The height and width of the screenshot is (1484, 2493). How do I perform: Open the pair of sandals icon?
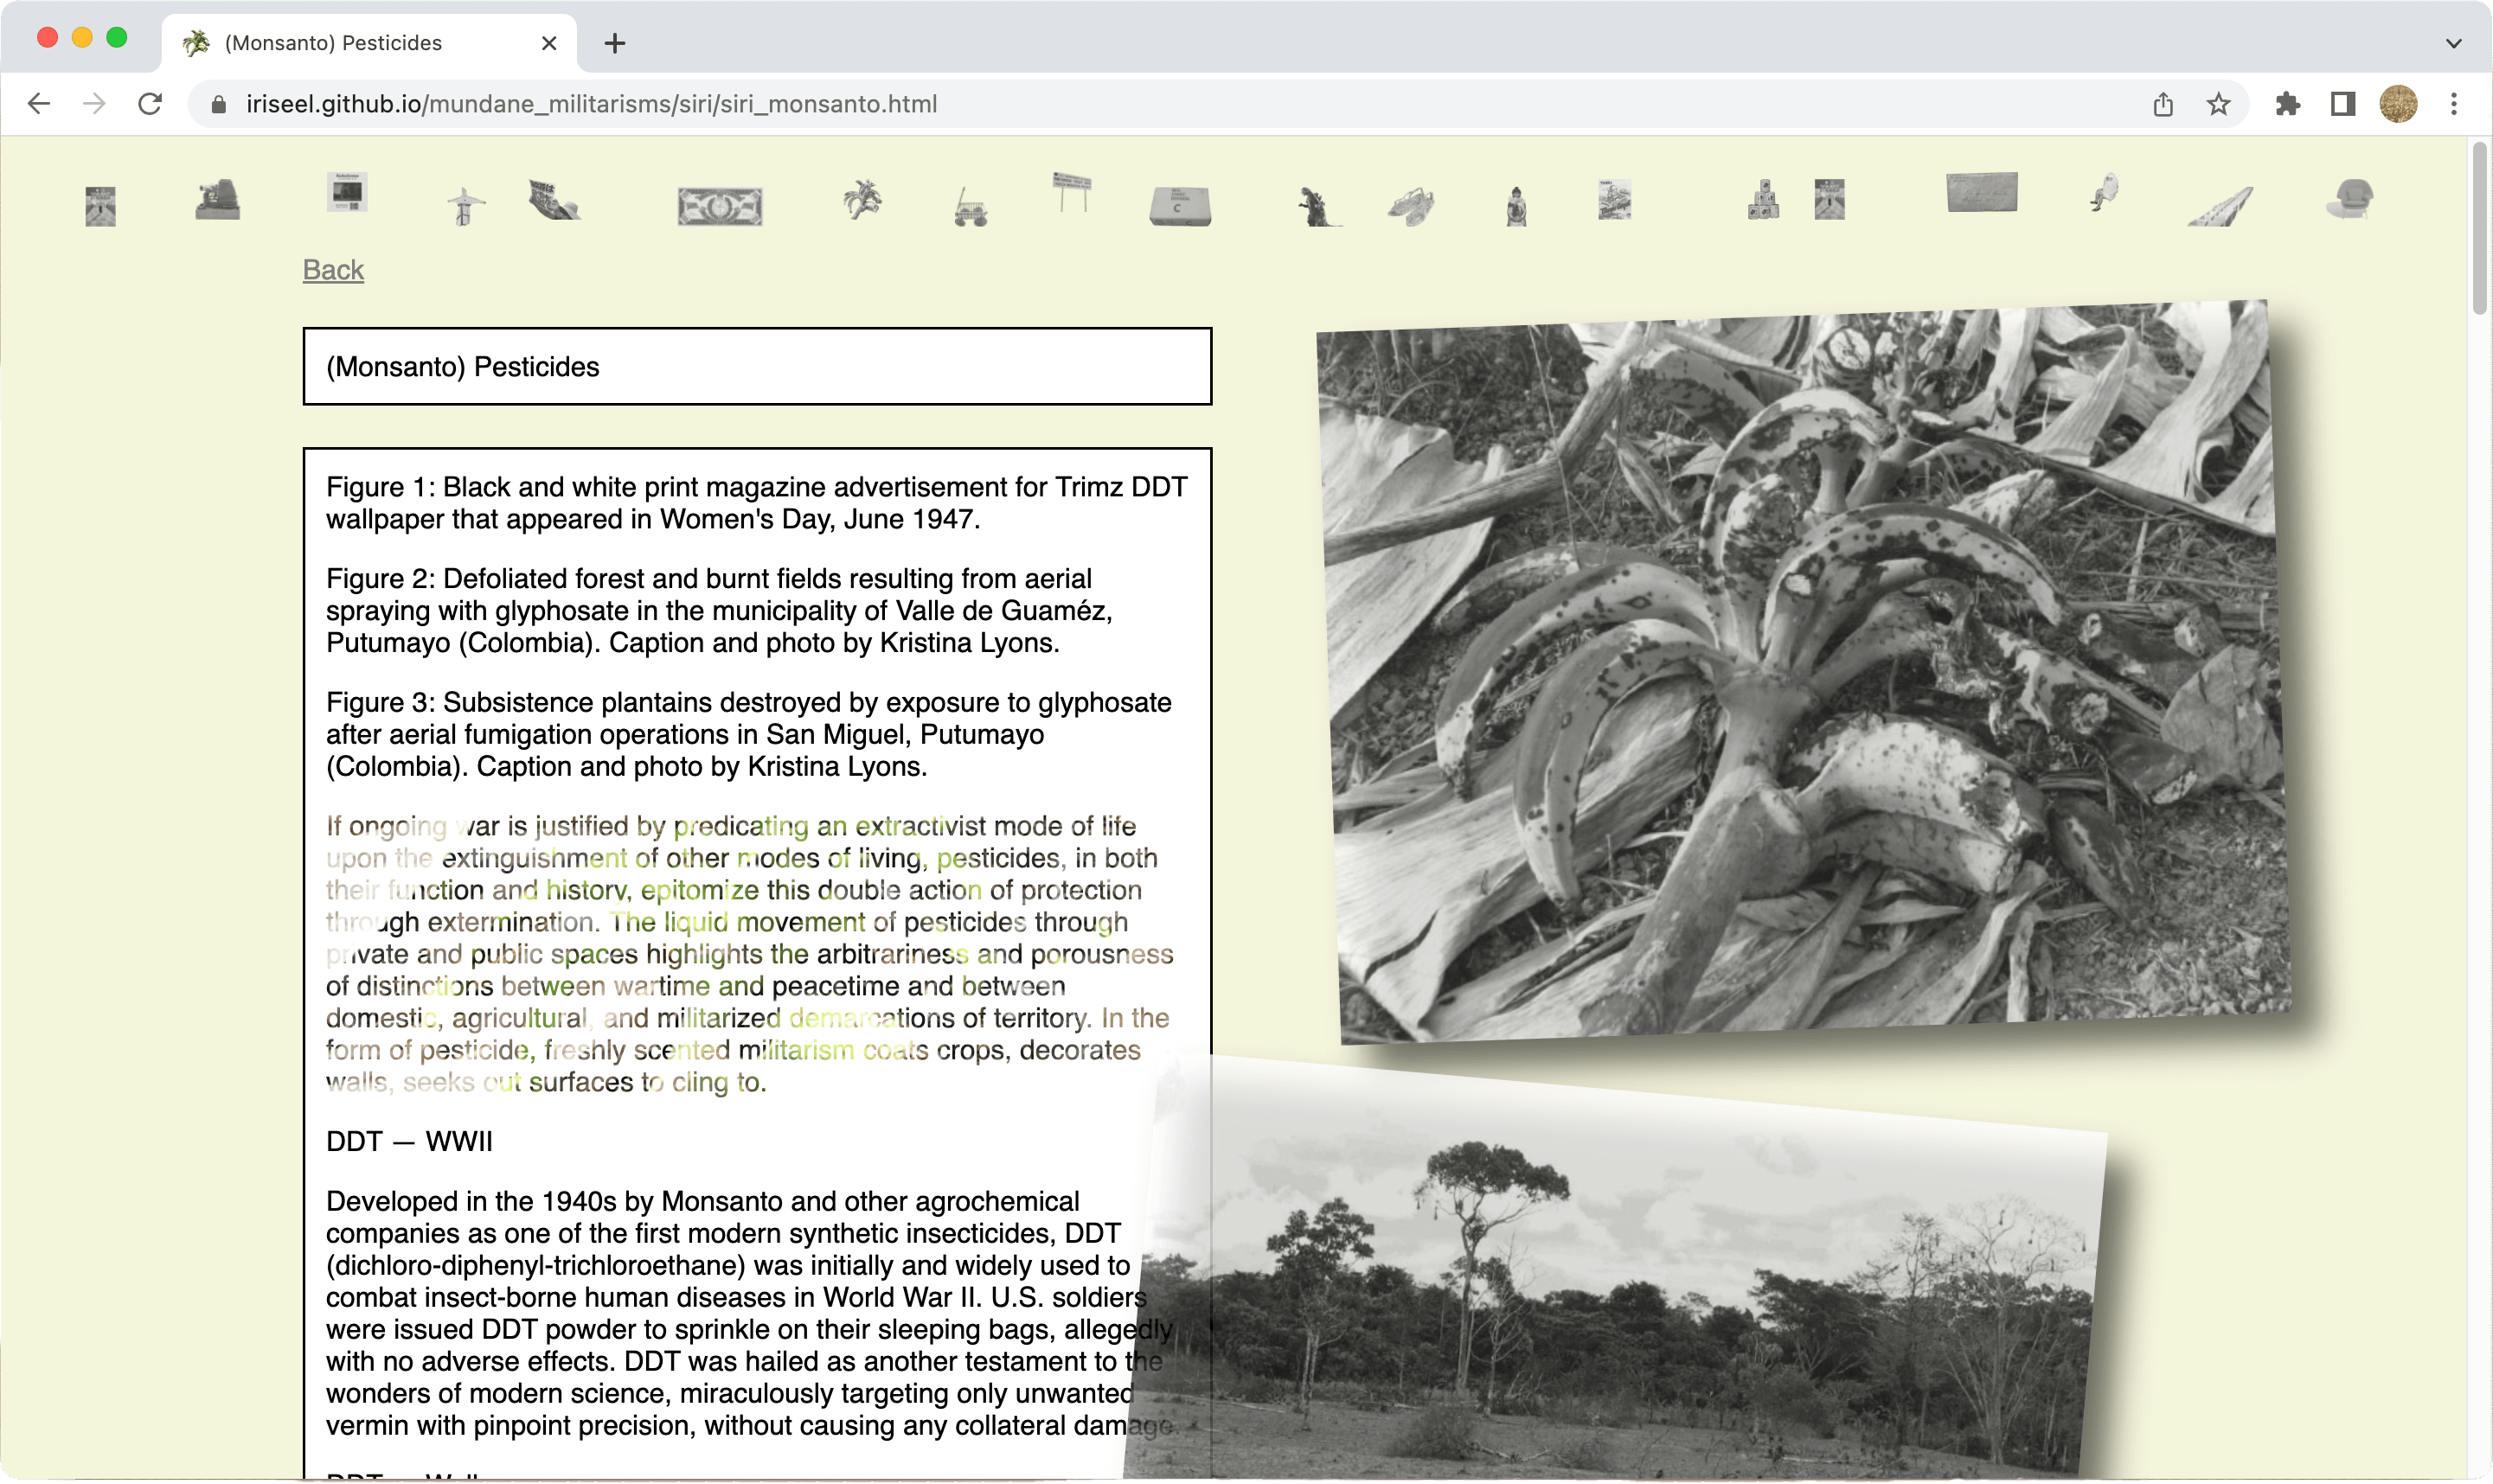click(1411, 206)
